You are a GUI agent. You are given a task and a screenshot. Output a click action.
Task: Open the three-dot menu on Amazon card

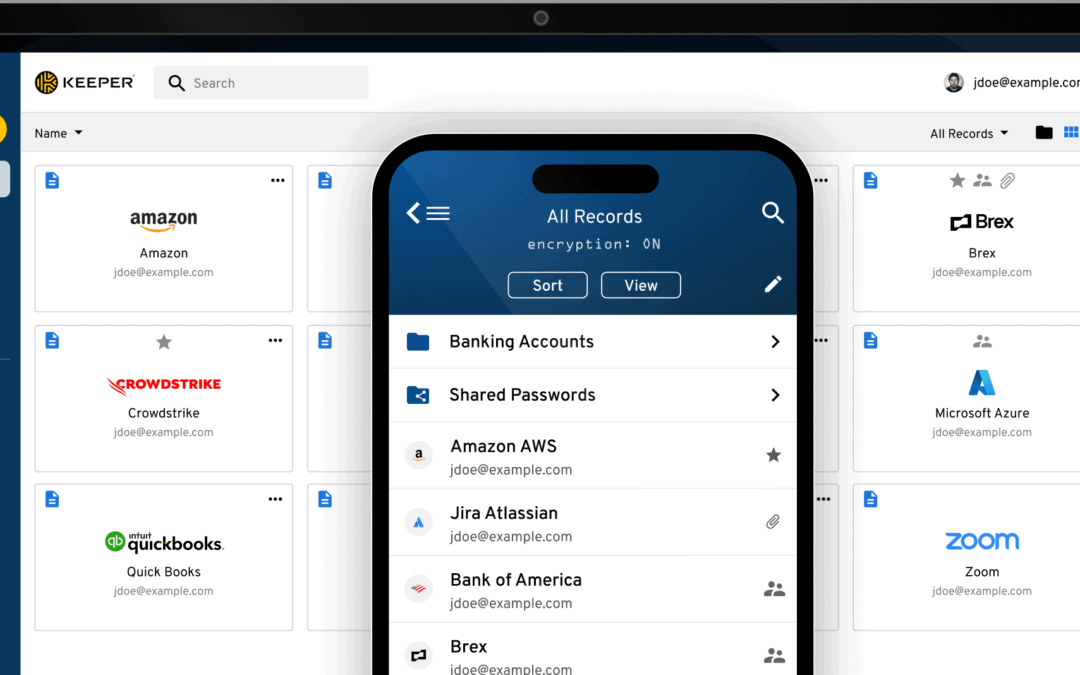(x=278, y=180)
